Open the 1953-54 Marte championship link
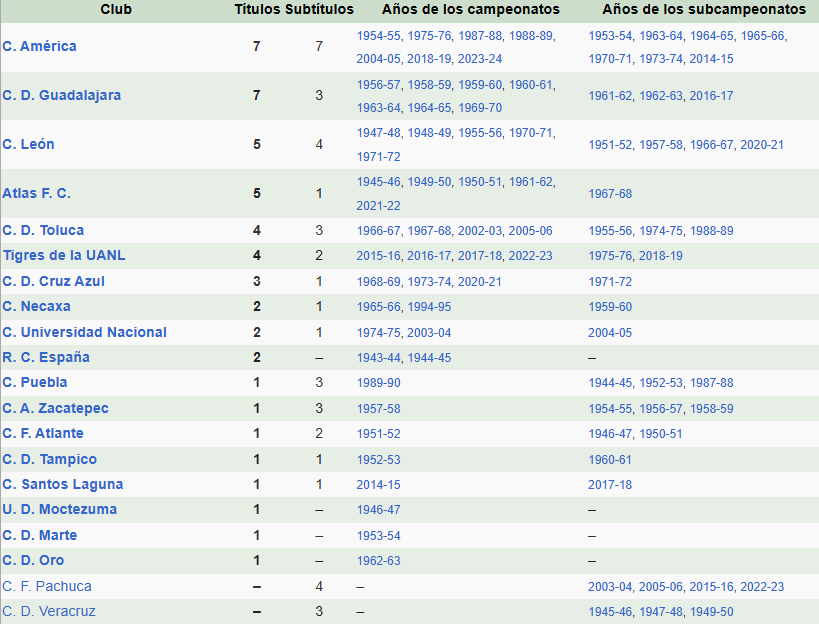Screen dimensions: 819x624 (378, 535)
